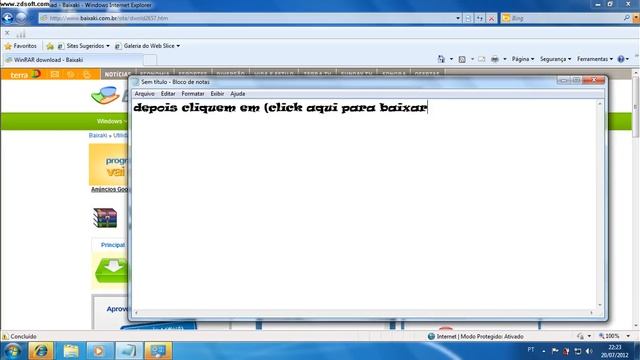Click the blue Help icon in command bar

tap(621, 59)
